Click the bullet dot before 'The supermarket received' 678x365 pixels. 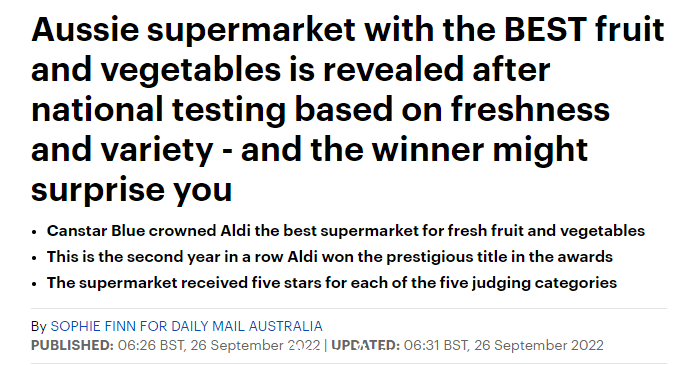coord(34,284)
